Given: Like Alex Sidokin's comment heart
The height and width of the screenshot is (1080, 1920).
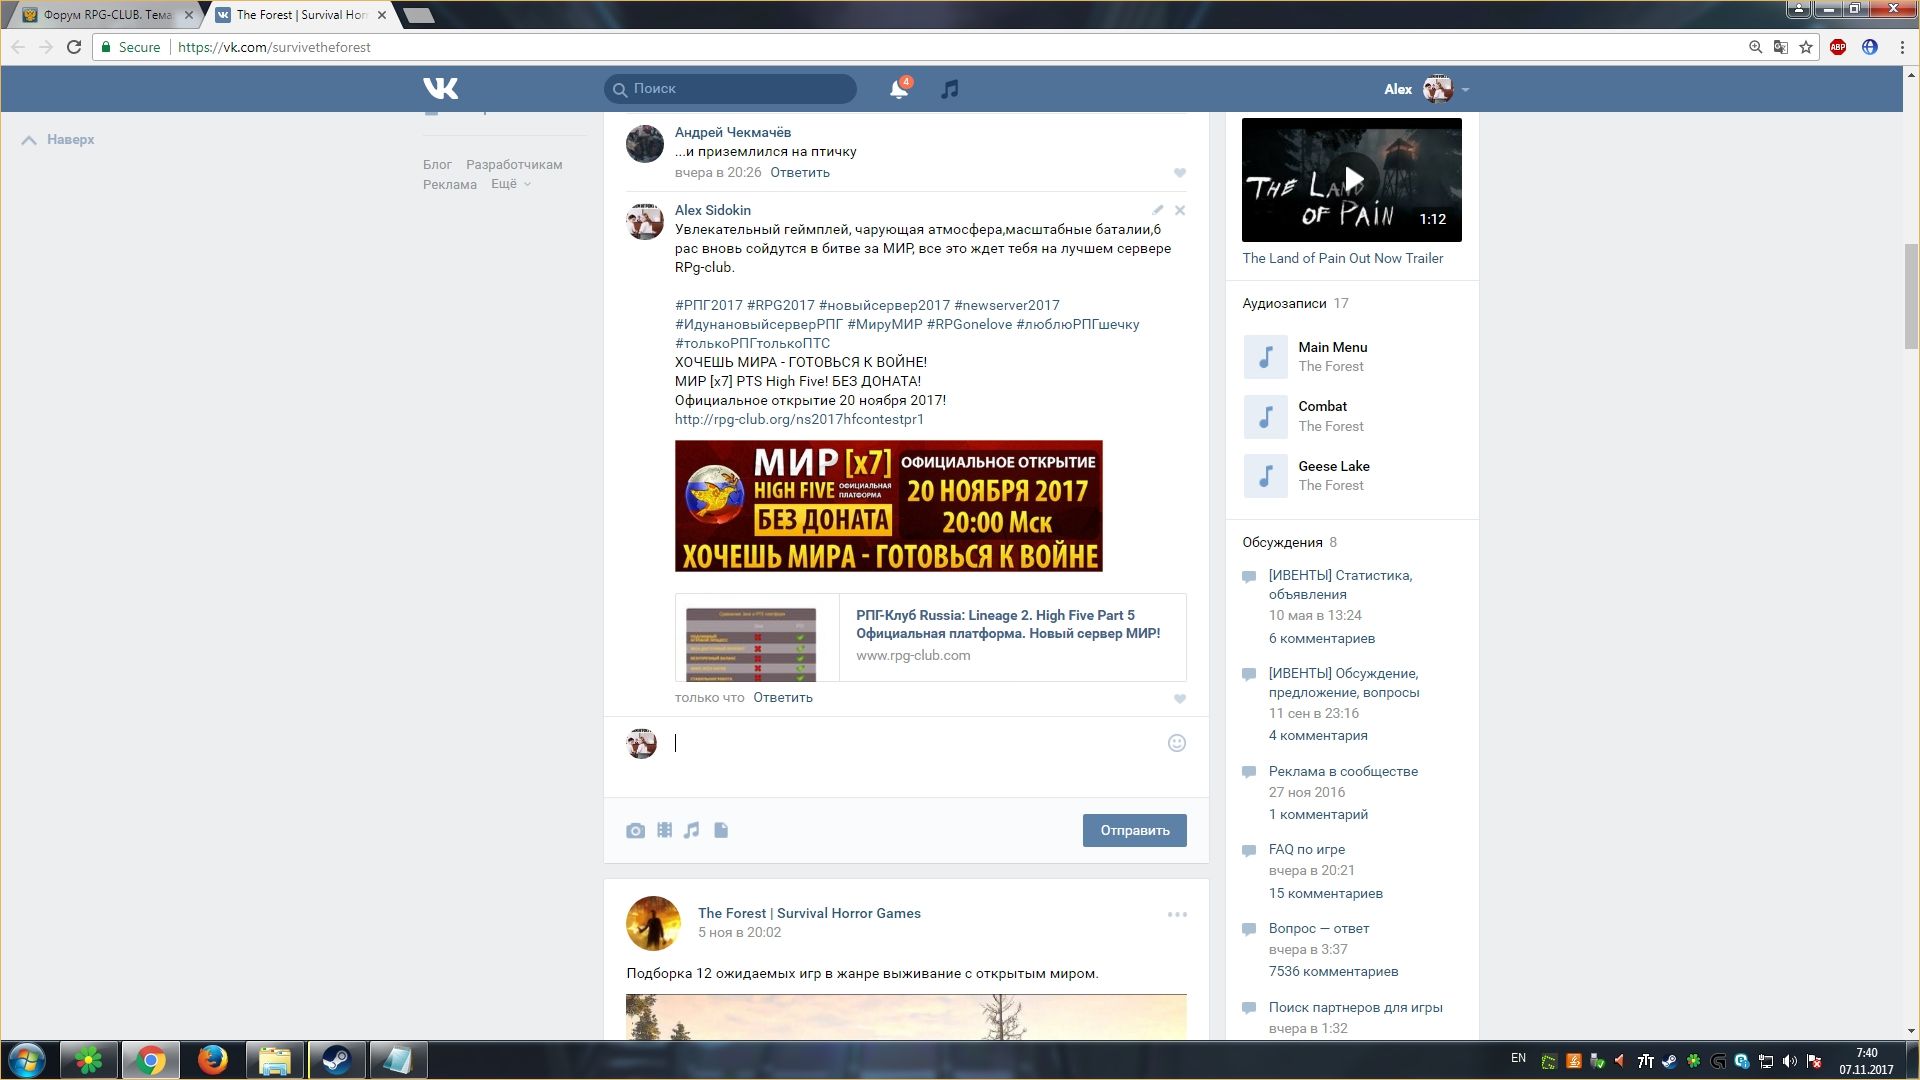Looking at the screenshot, I should pyautogui.click(x=1179, y=699).
